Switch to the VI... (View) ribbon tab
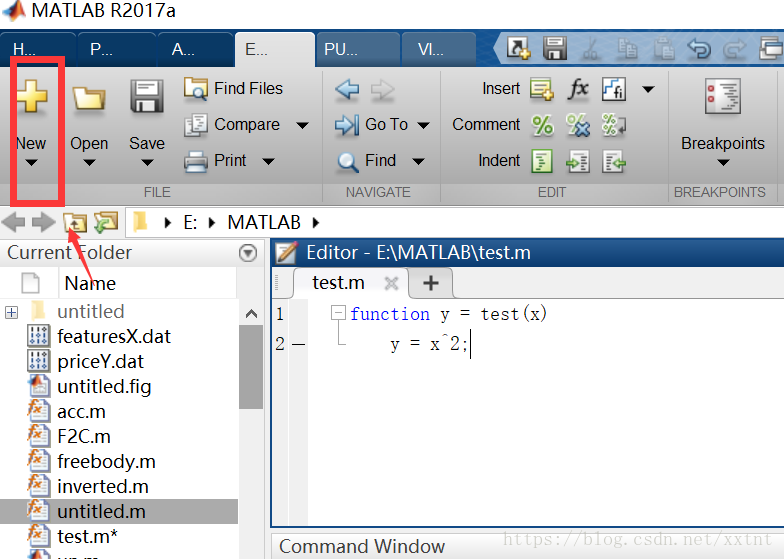This screenshot has height=559, width=784. click(x=438, y=50)
